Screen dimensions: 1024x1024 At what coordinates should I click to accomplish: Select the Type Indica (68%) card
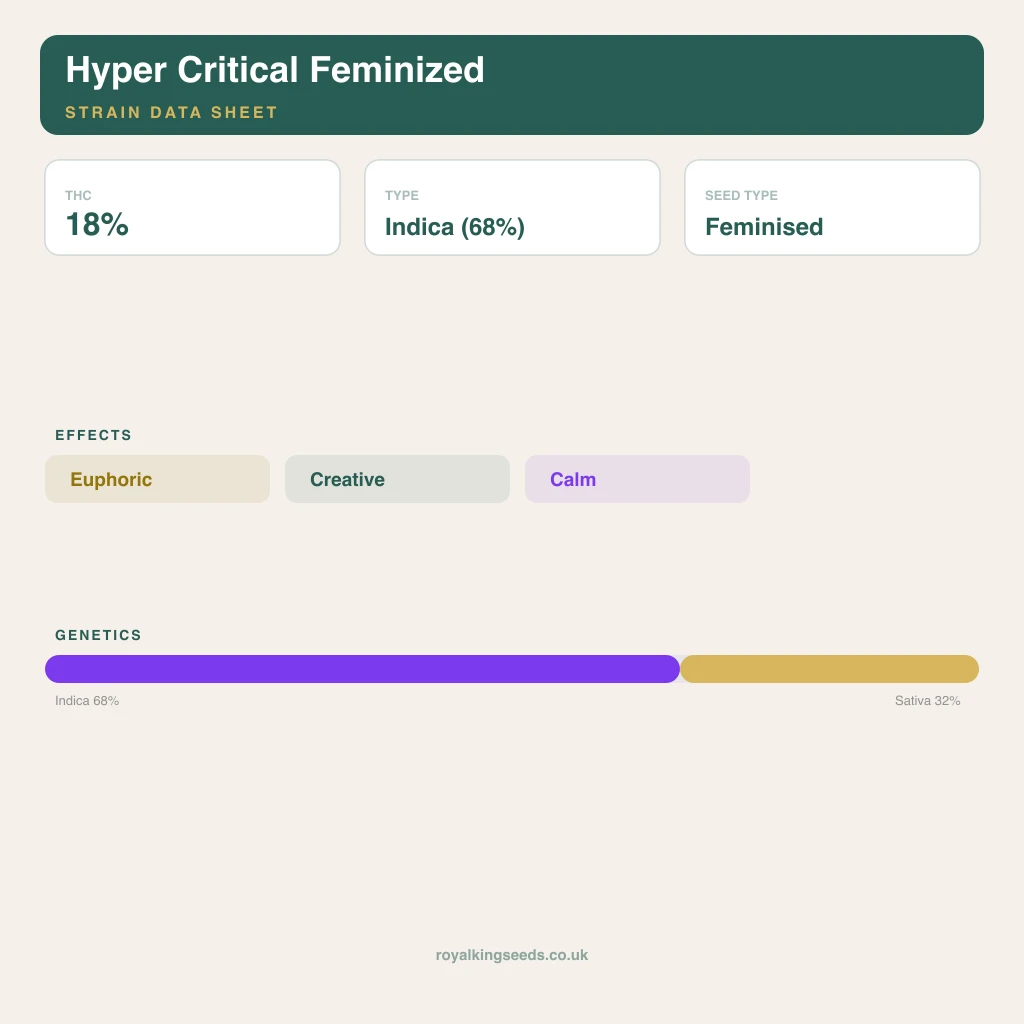coord(512,208)
